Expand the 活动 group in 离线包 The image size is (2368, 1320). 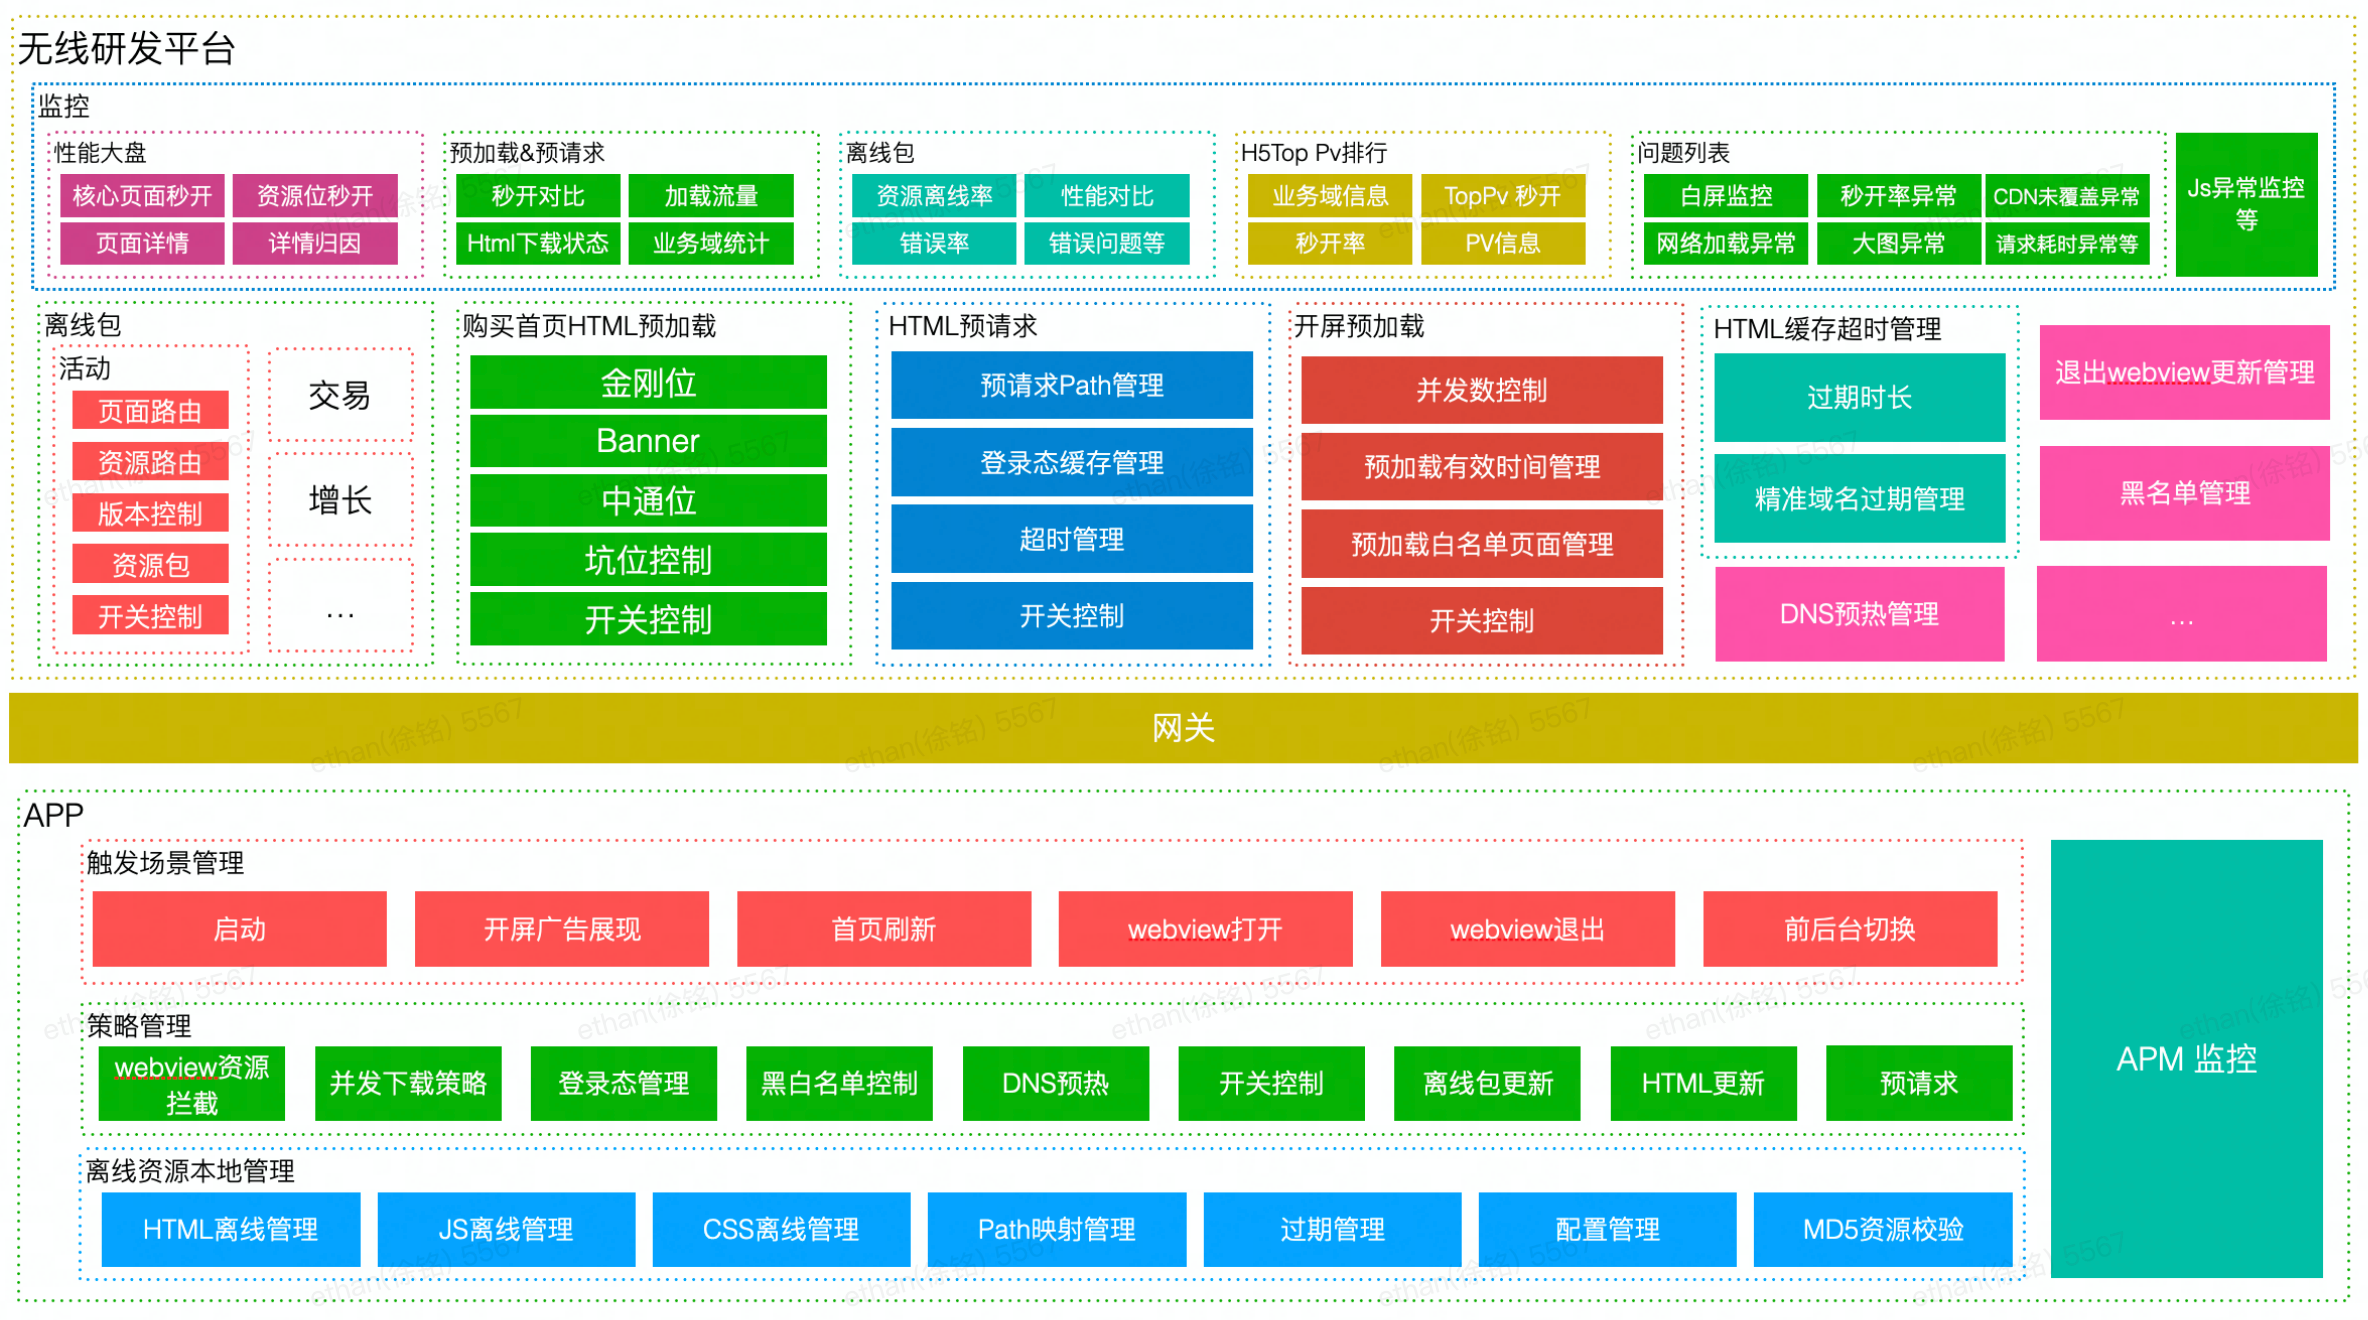84,368
